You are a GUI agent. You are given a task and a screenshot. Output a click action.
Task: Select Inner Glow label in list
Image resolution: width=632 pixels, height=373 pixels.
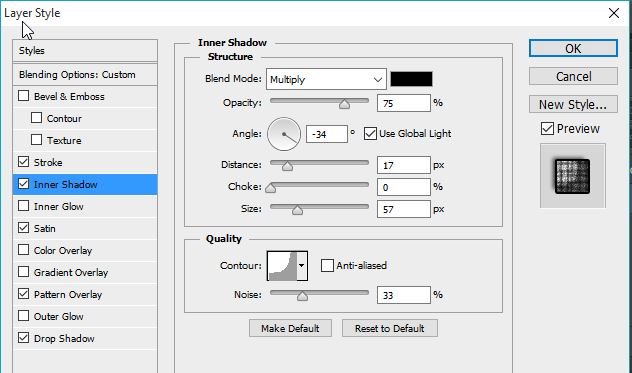click(58, 206)
